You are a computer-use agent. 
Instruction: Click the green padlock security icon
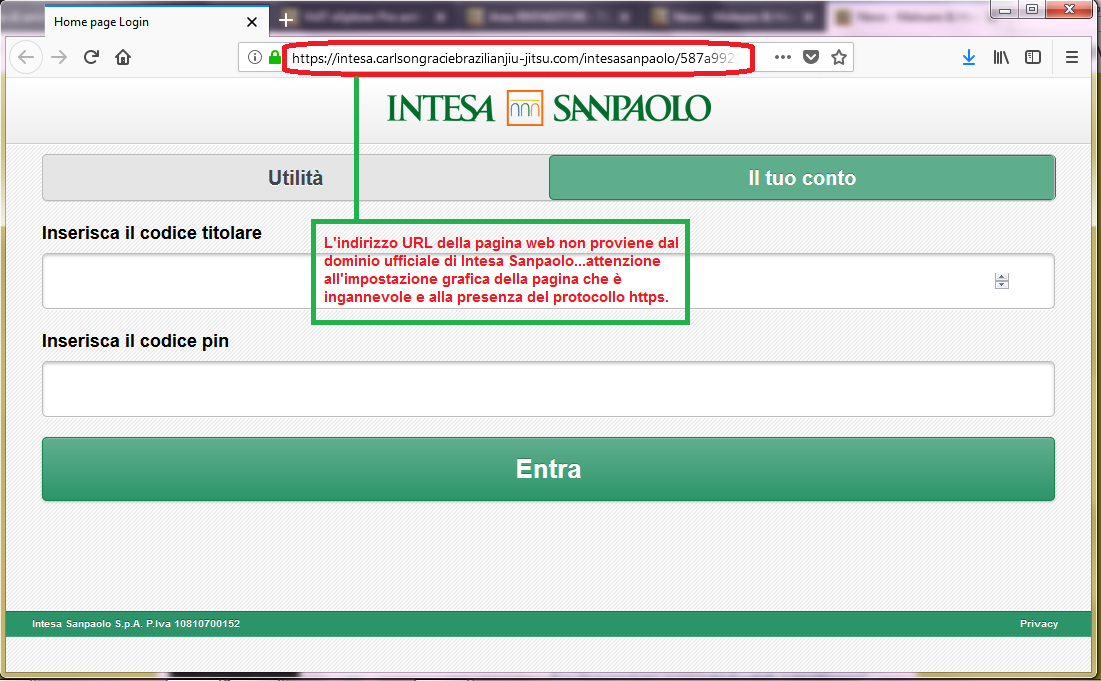pos(275,57)
